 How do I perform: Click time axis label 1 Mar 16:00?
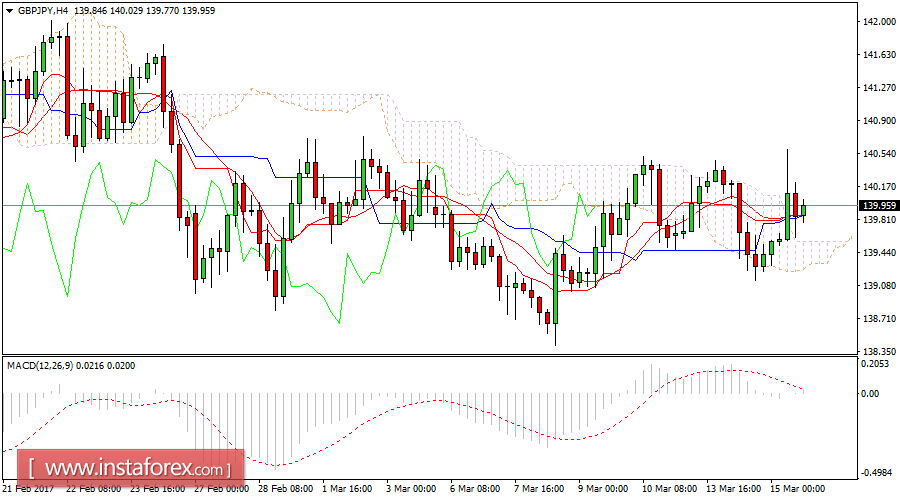(x=347, y=489)
